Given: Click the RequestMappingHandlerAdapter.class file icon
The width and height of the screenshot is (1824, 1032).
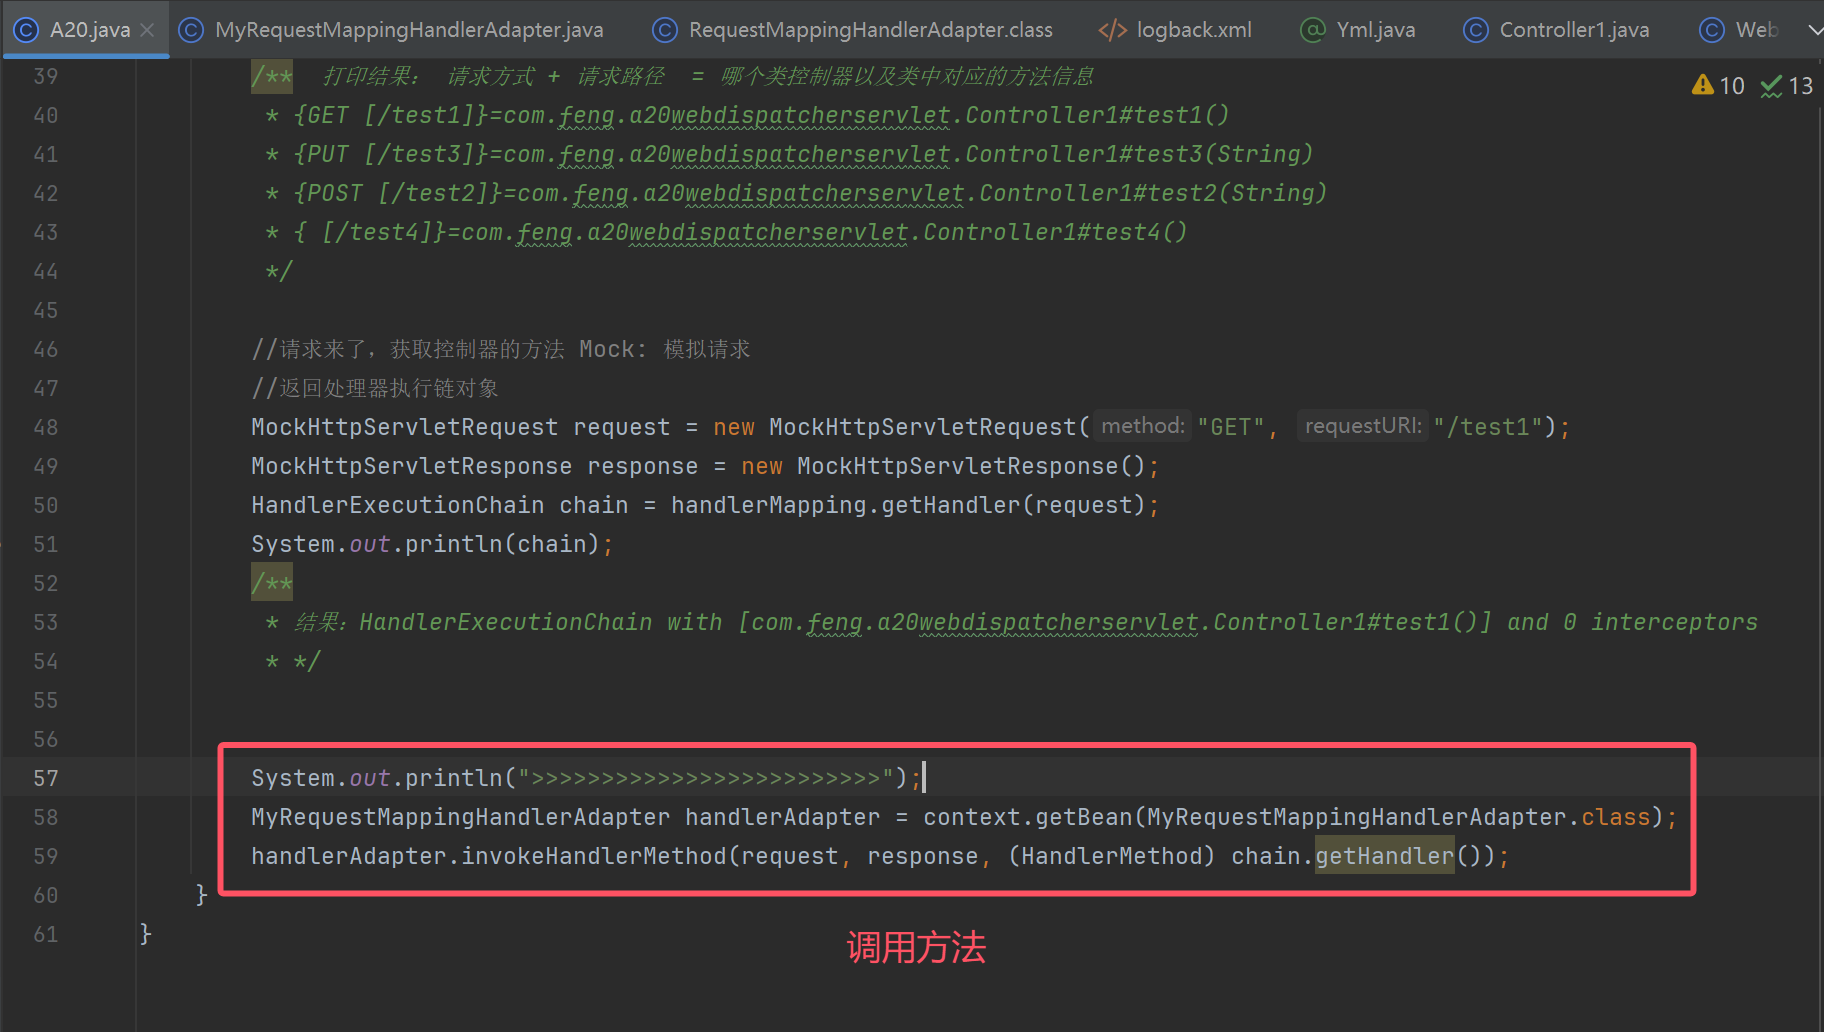Looking at the screenshot, I should pyautogui.click(x=664, y=30).
